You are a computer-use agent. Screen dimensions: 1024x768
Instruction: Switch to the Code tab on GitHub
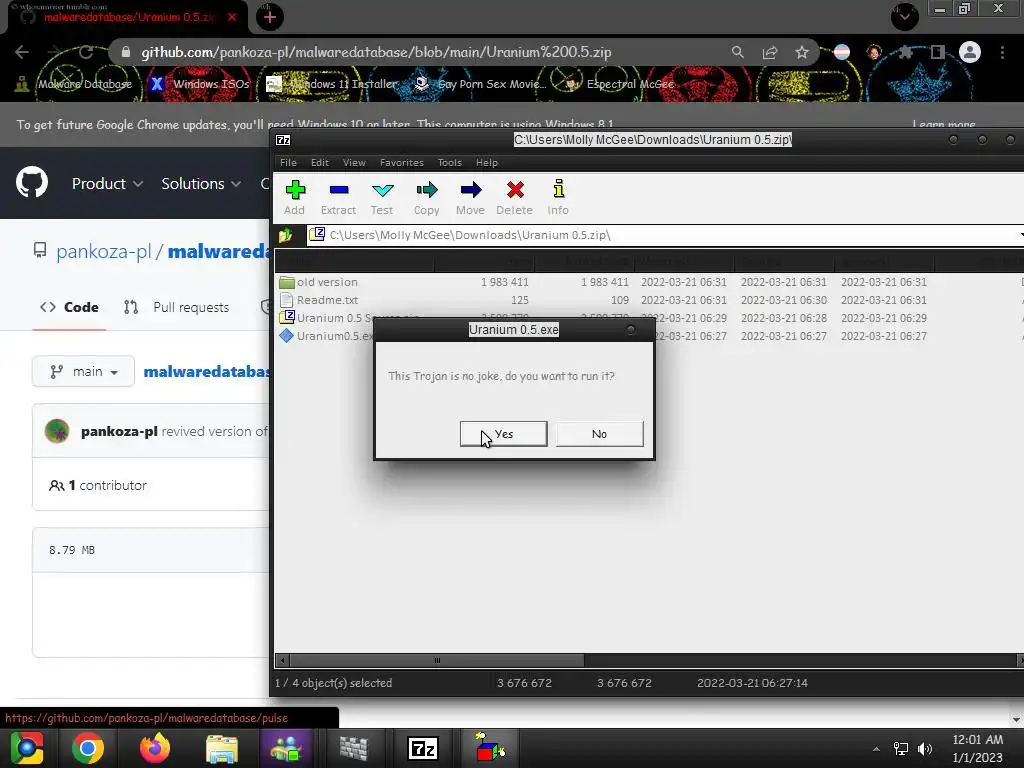(69, 308)
